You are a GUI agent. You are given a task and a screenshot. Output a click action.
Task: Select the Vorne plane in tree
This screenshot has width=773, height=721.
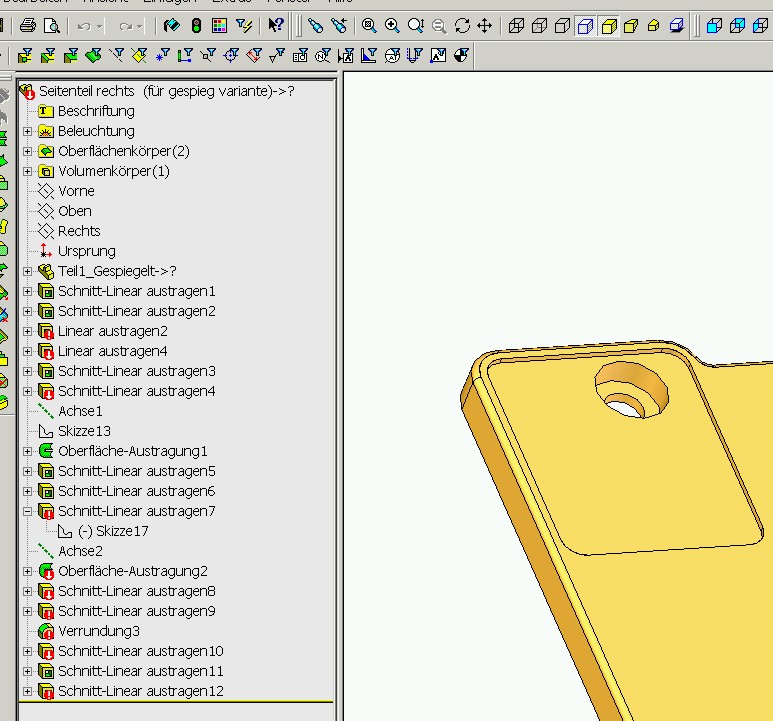[x=76, y=191]
